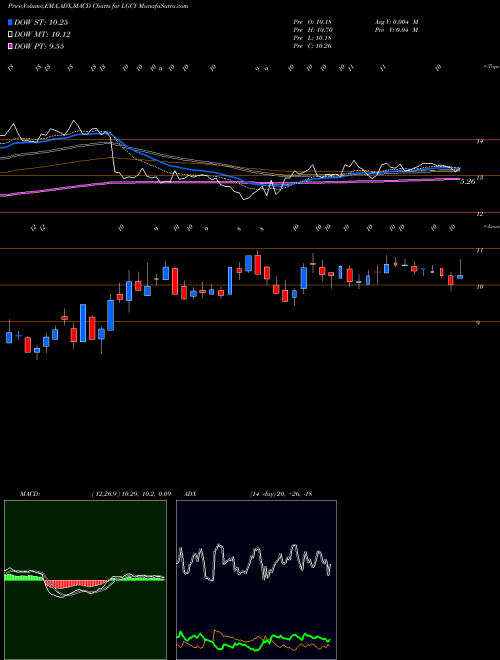Image resolution: width=500 pixels, height=660 pixels.
Task: Click the '<Tops' marker label
Action: click(x=491, y=67)
